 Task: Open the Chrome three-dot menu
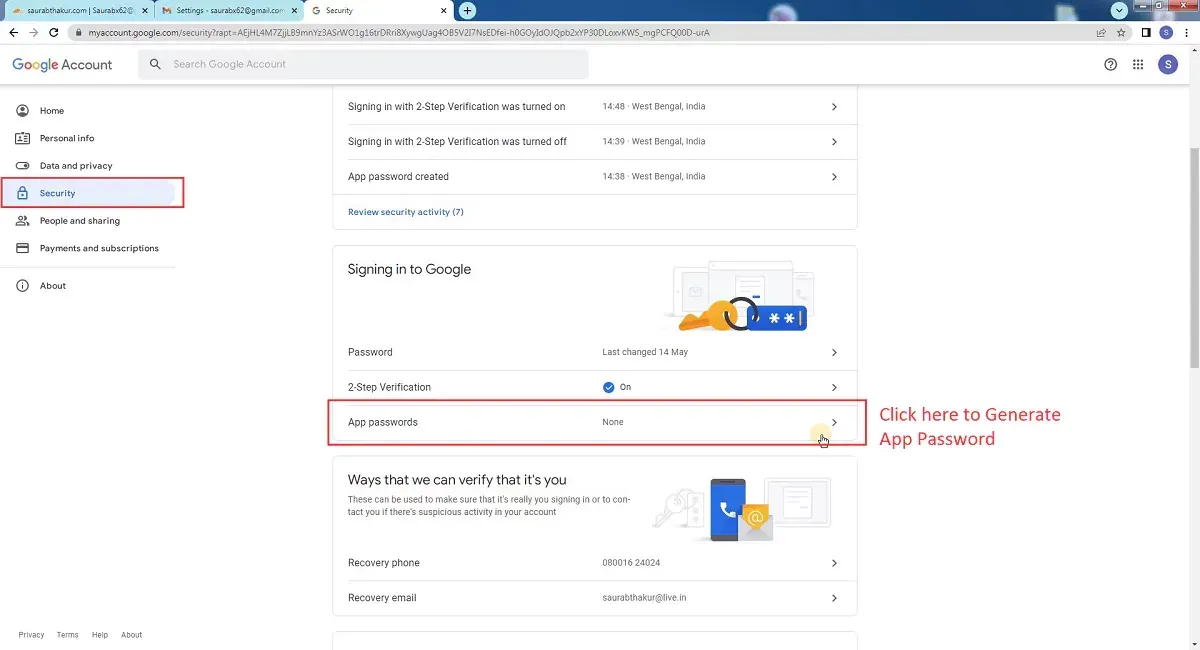(x=1186, y=32)
